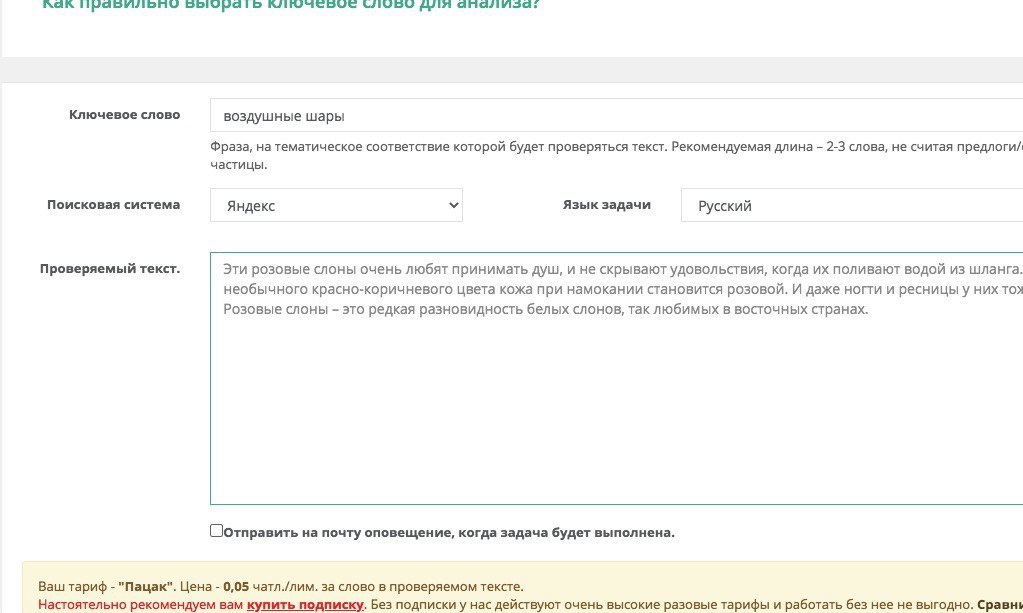The height and width of the screenshot is (613, 1023).
Task: Open the Язык задачи dropdown showing Русский
Action: click(x=852, y=205)
